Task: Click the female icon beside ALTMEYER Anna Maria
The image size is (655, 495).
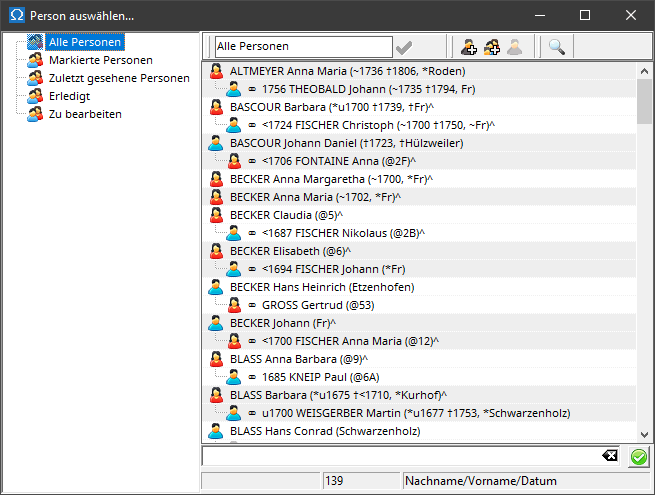Action: [x=215, y=71]
